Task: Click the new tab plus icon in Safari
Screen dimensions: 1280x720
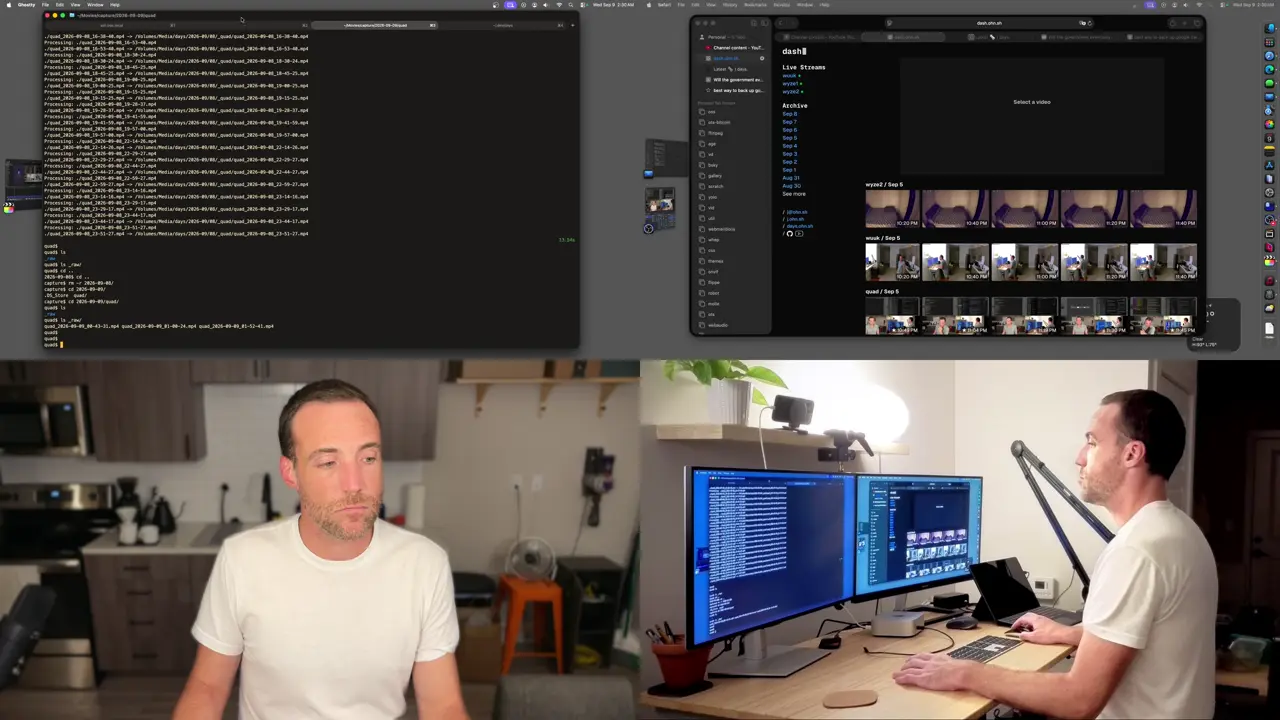Action: pos(1185,22)
